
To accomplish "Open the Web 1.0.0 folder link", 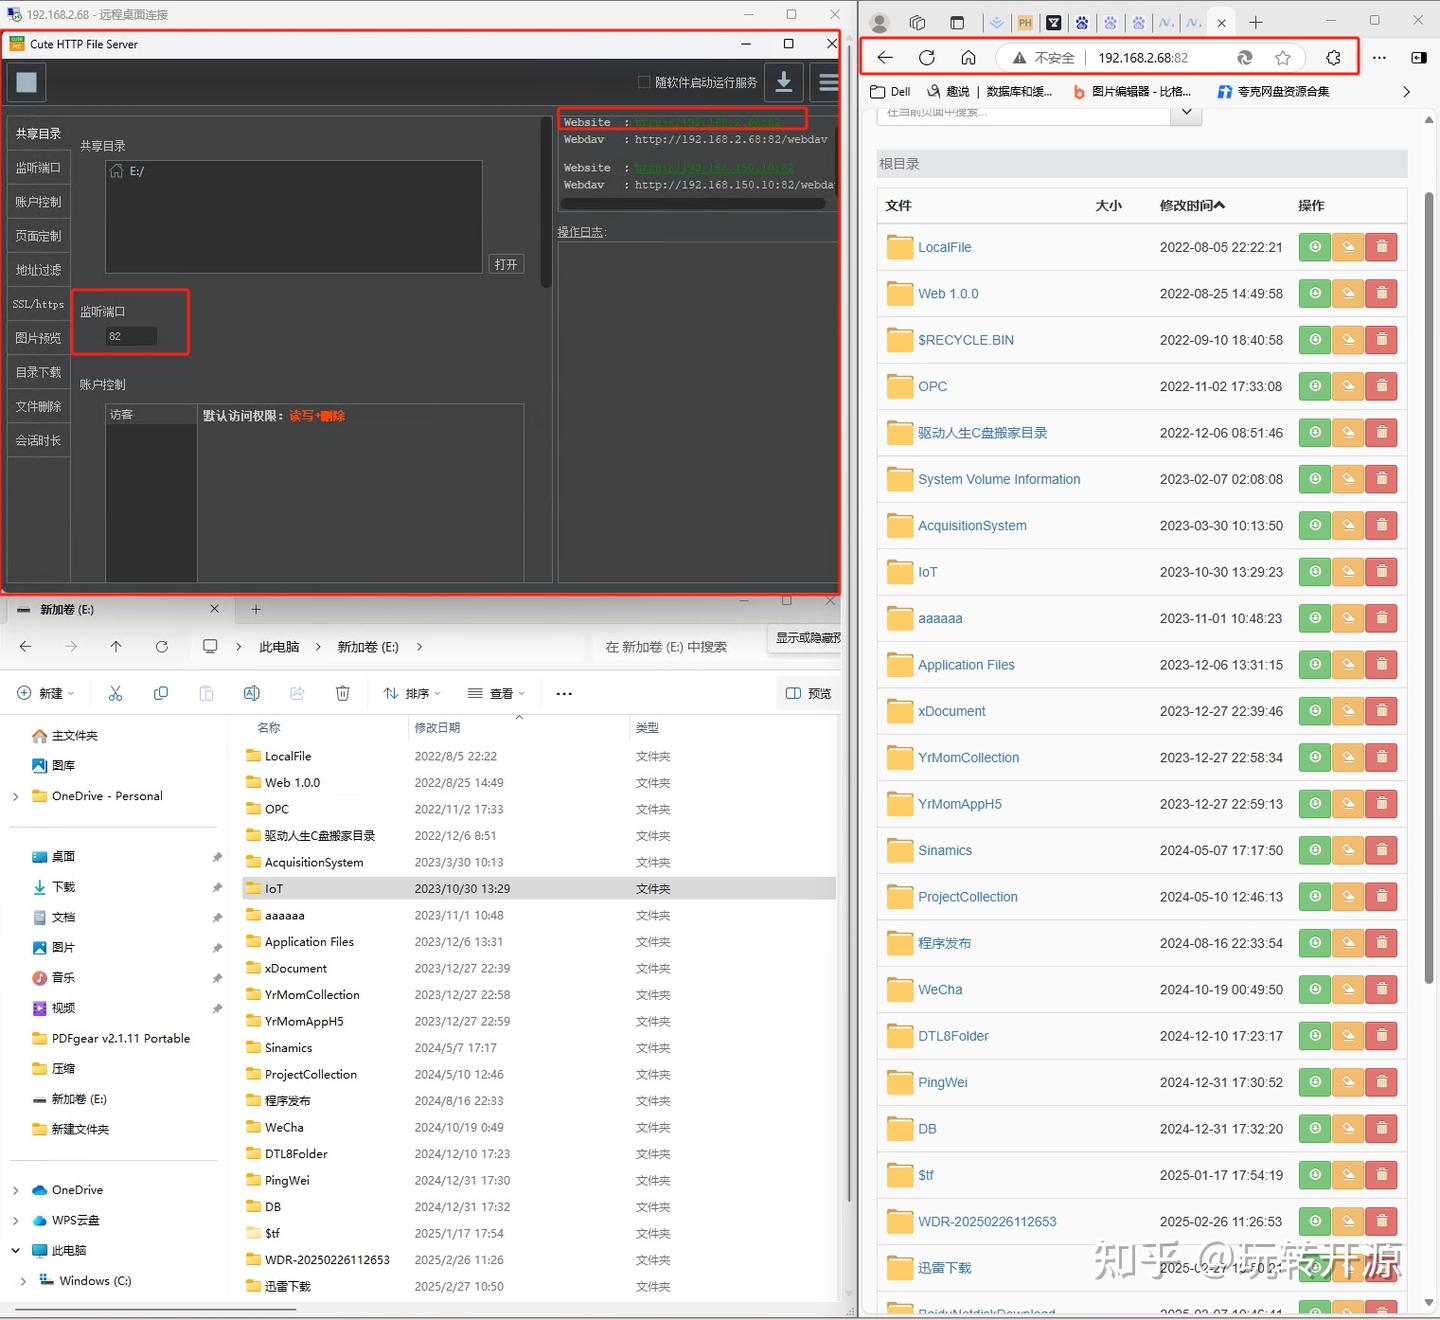I will pyautogui.click(x=947, y=293).
